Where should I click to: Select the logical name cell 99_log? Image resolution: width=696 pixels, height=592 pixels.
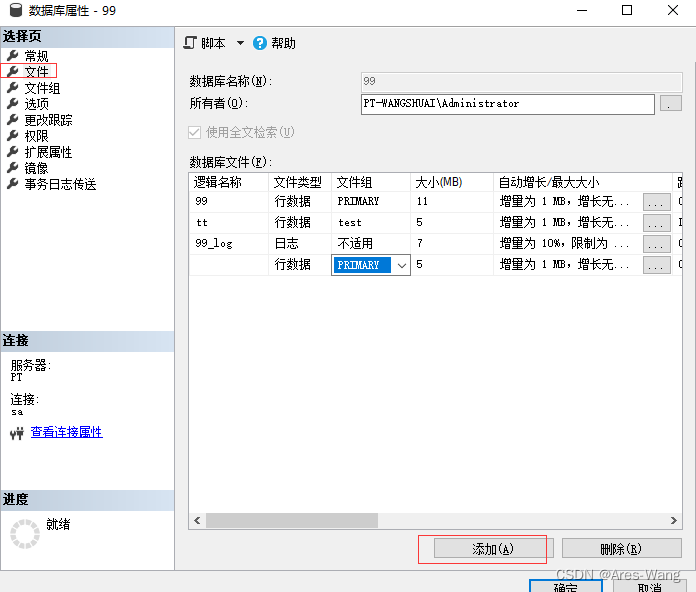(x=229, y=243)
